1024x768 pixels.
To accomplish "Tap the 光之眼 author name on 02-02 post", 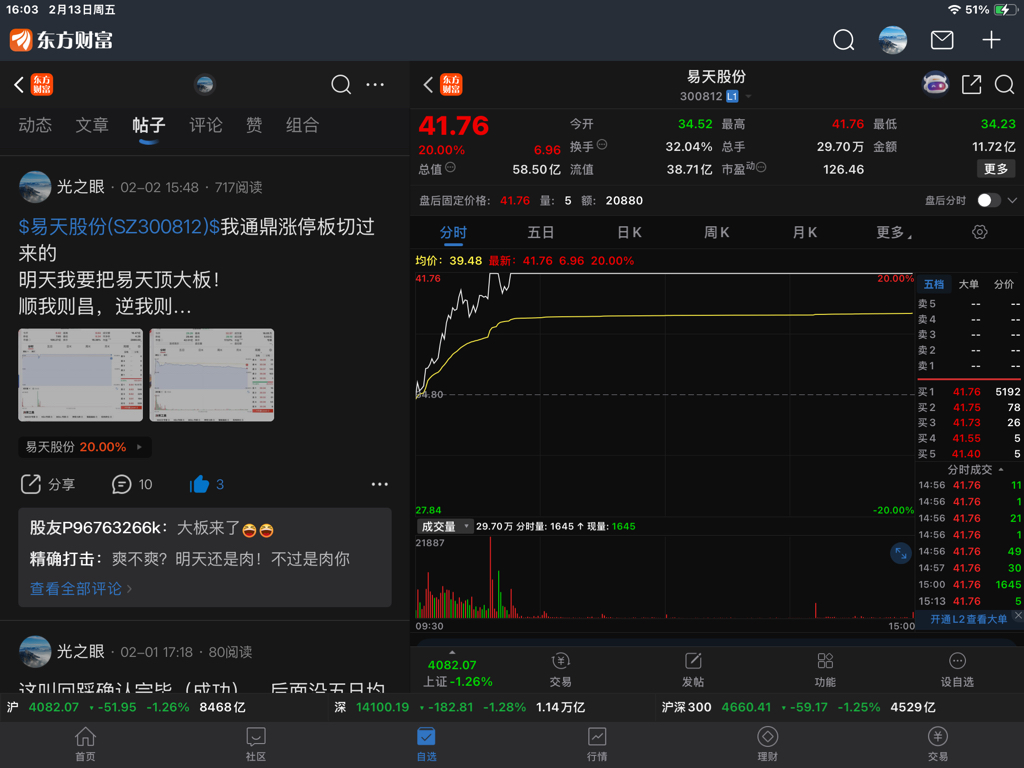I will pyautogui.click(x=80, y=187).
